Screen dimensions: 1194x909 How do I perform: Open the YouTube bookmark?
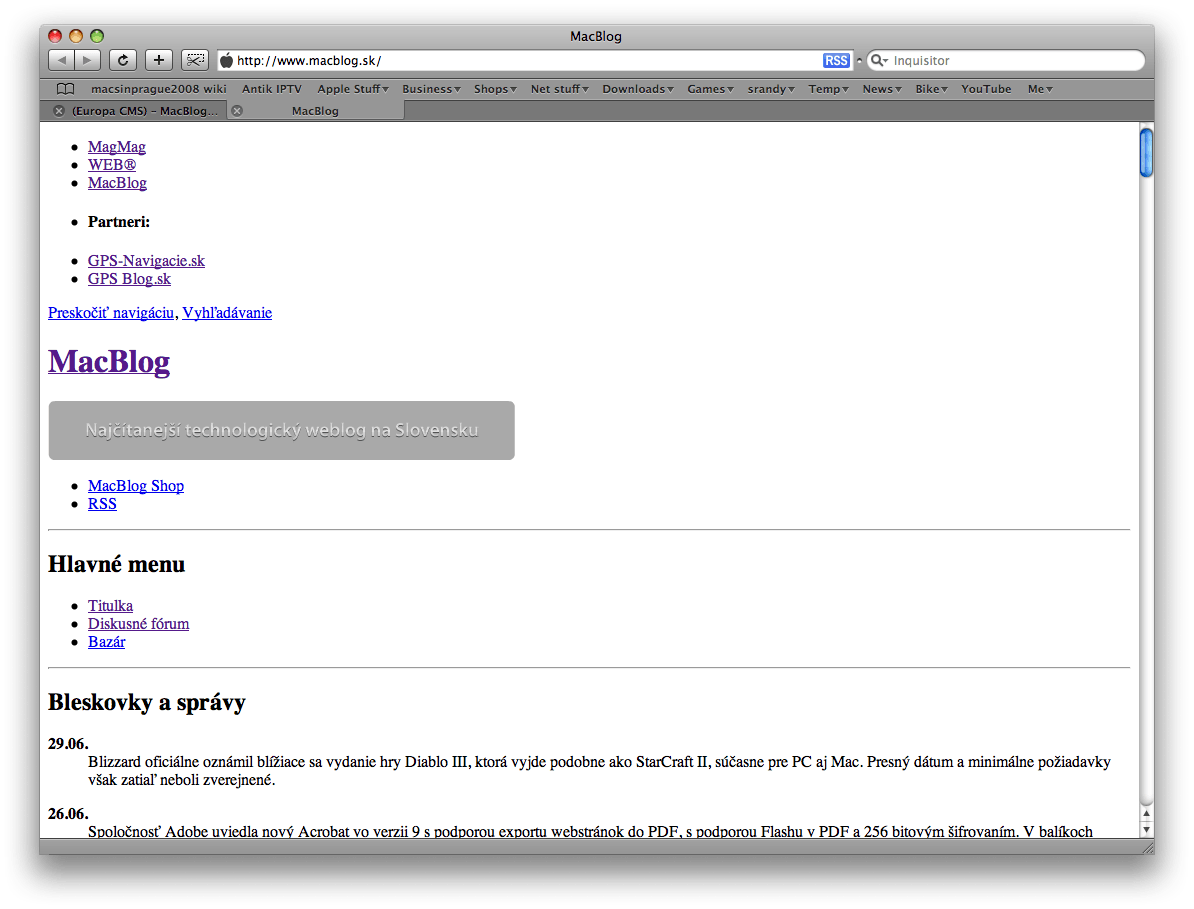[986, 89]
